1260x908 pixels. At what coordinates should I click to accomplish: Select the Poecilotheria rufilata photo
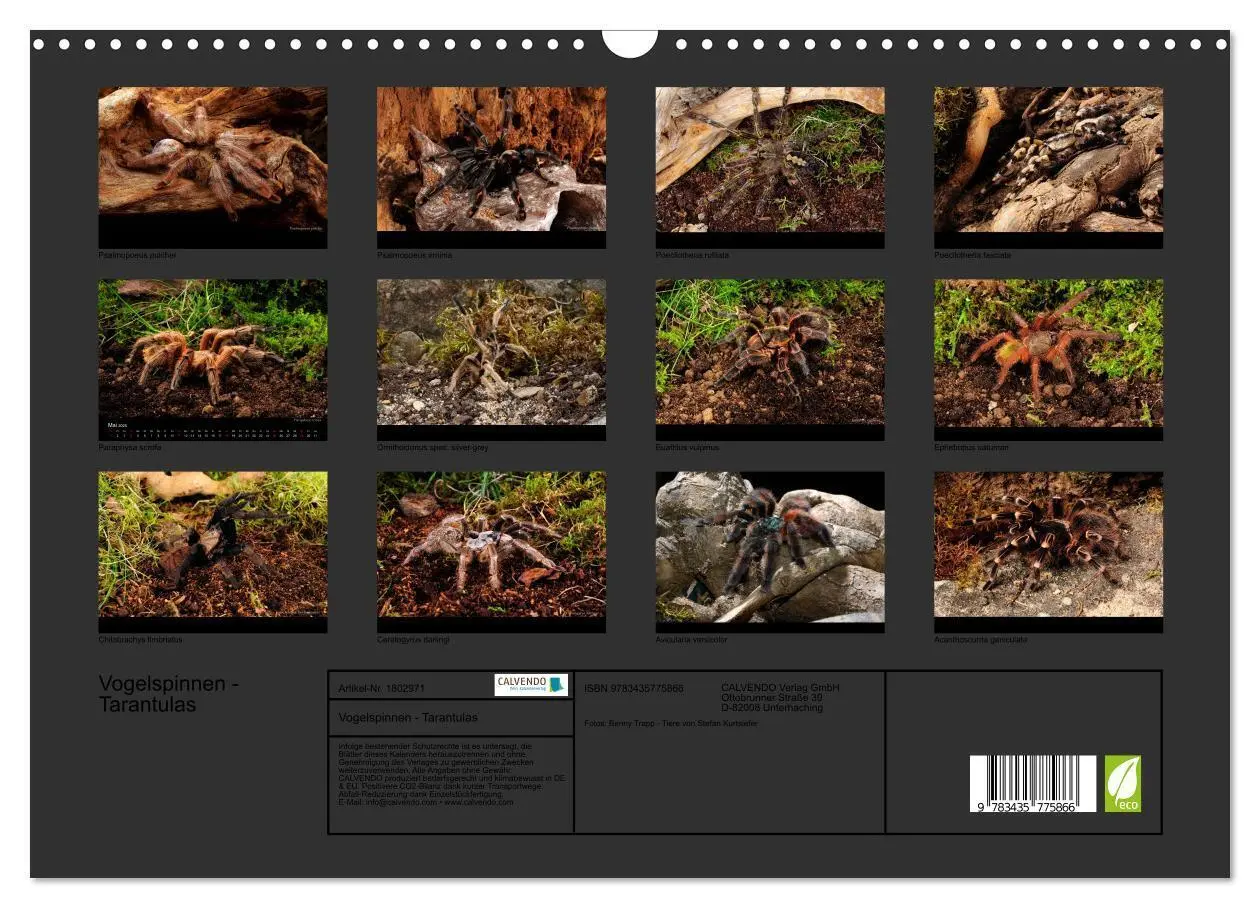[x=770, y=168]
